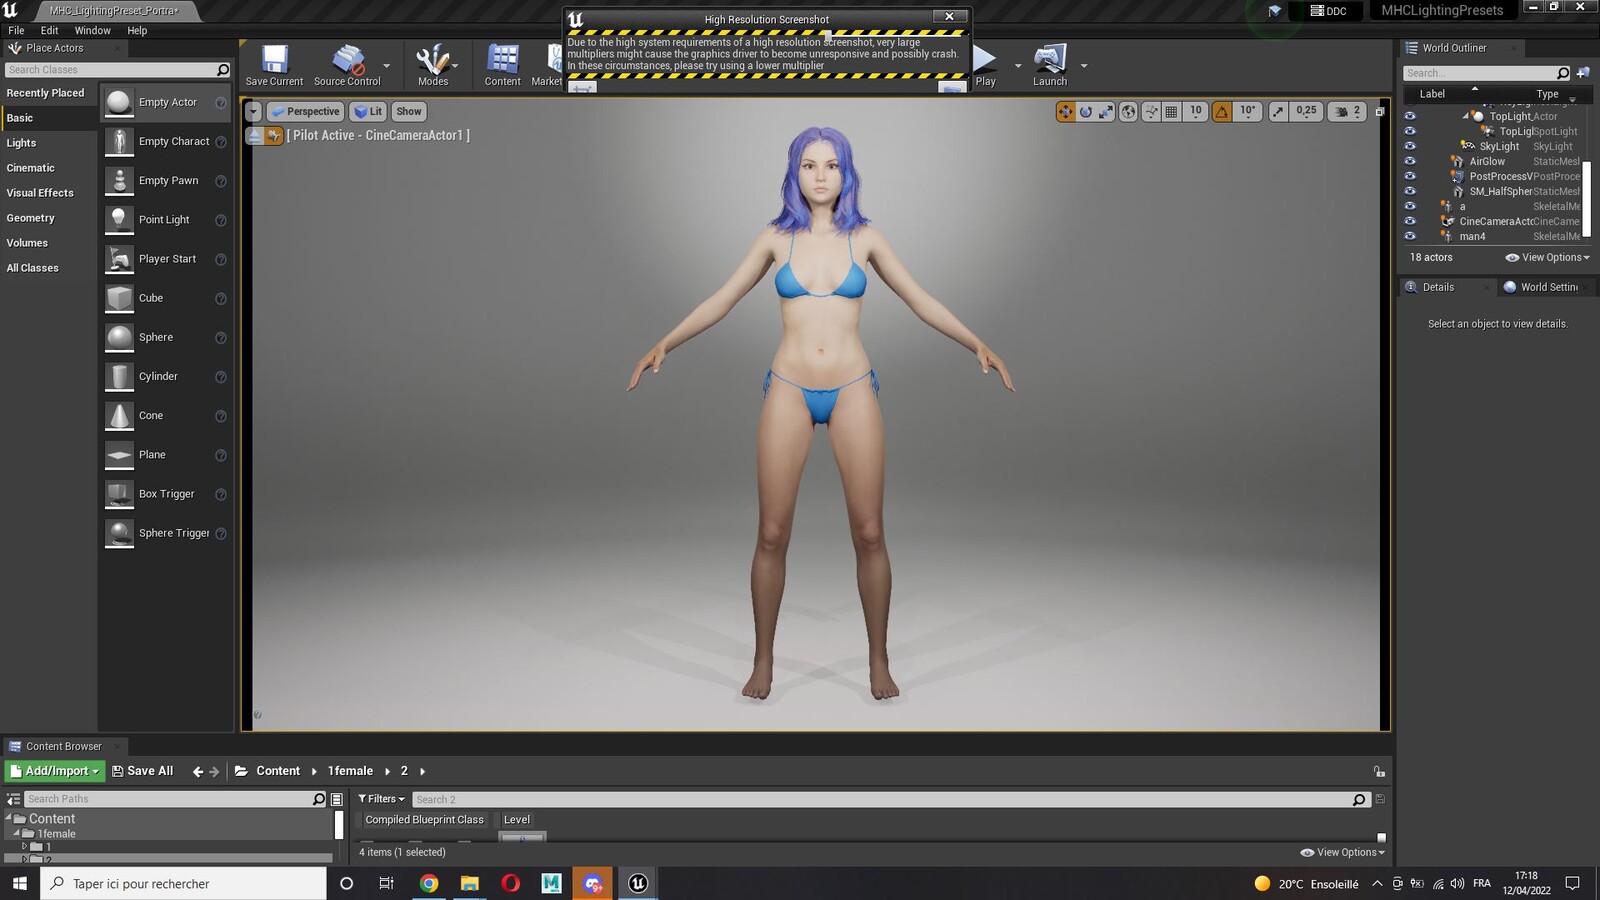This screenshot has height=900, width=1600.
Task: Select the Cone actor icon
Action: 119,416
